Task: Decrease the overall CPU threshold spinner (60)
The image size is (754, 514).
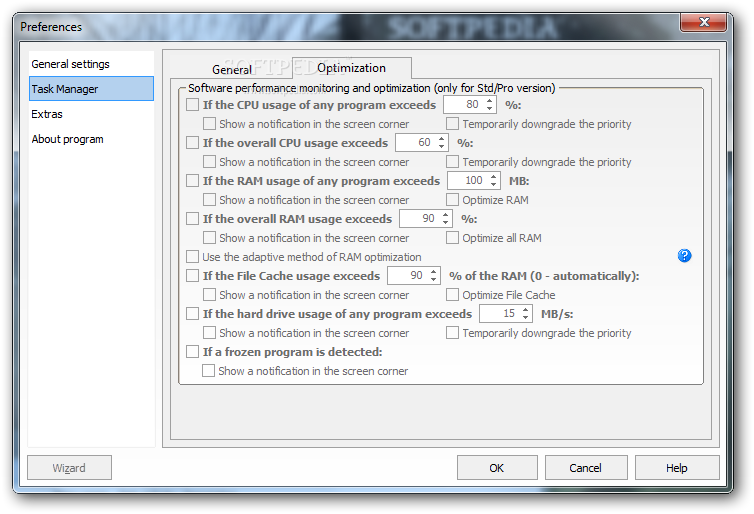Action: (441, 146)
